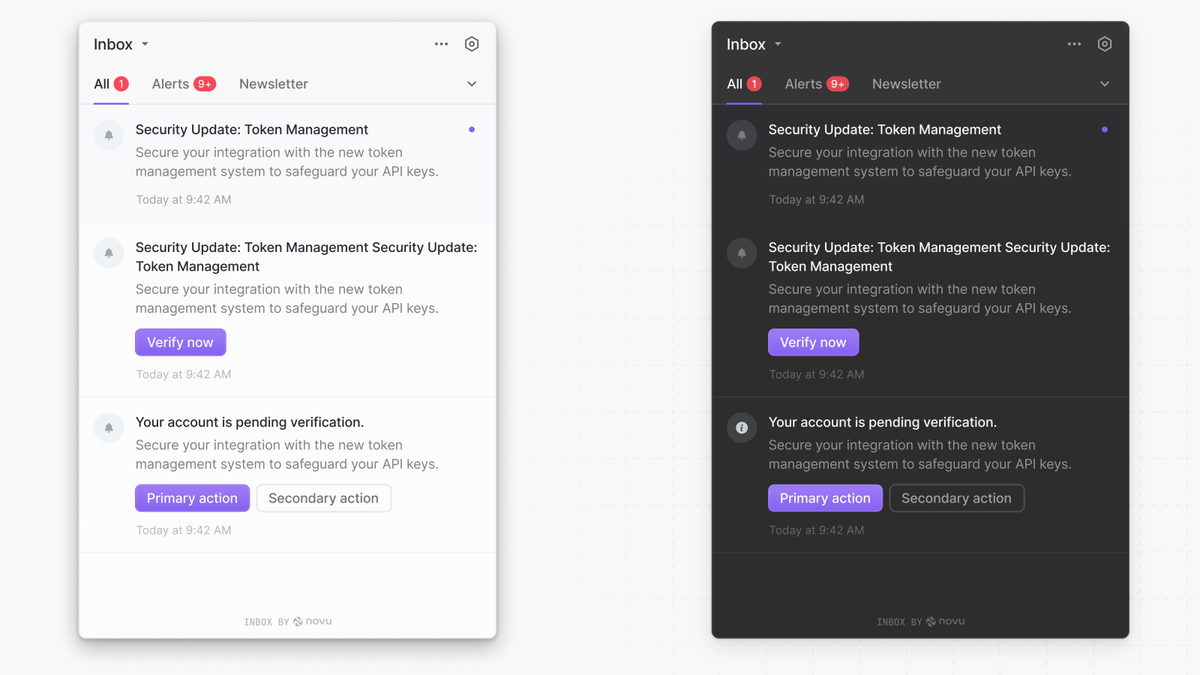Collapse the tabs row with the chevron
This screenshot has width=1200, height=675.
tap(471, 84)
